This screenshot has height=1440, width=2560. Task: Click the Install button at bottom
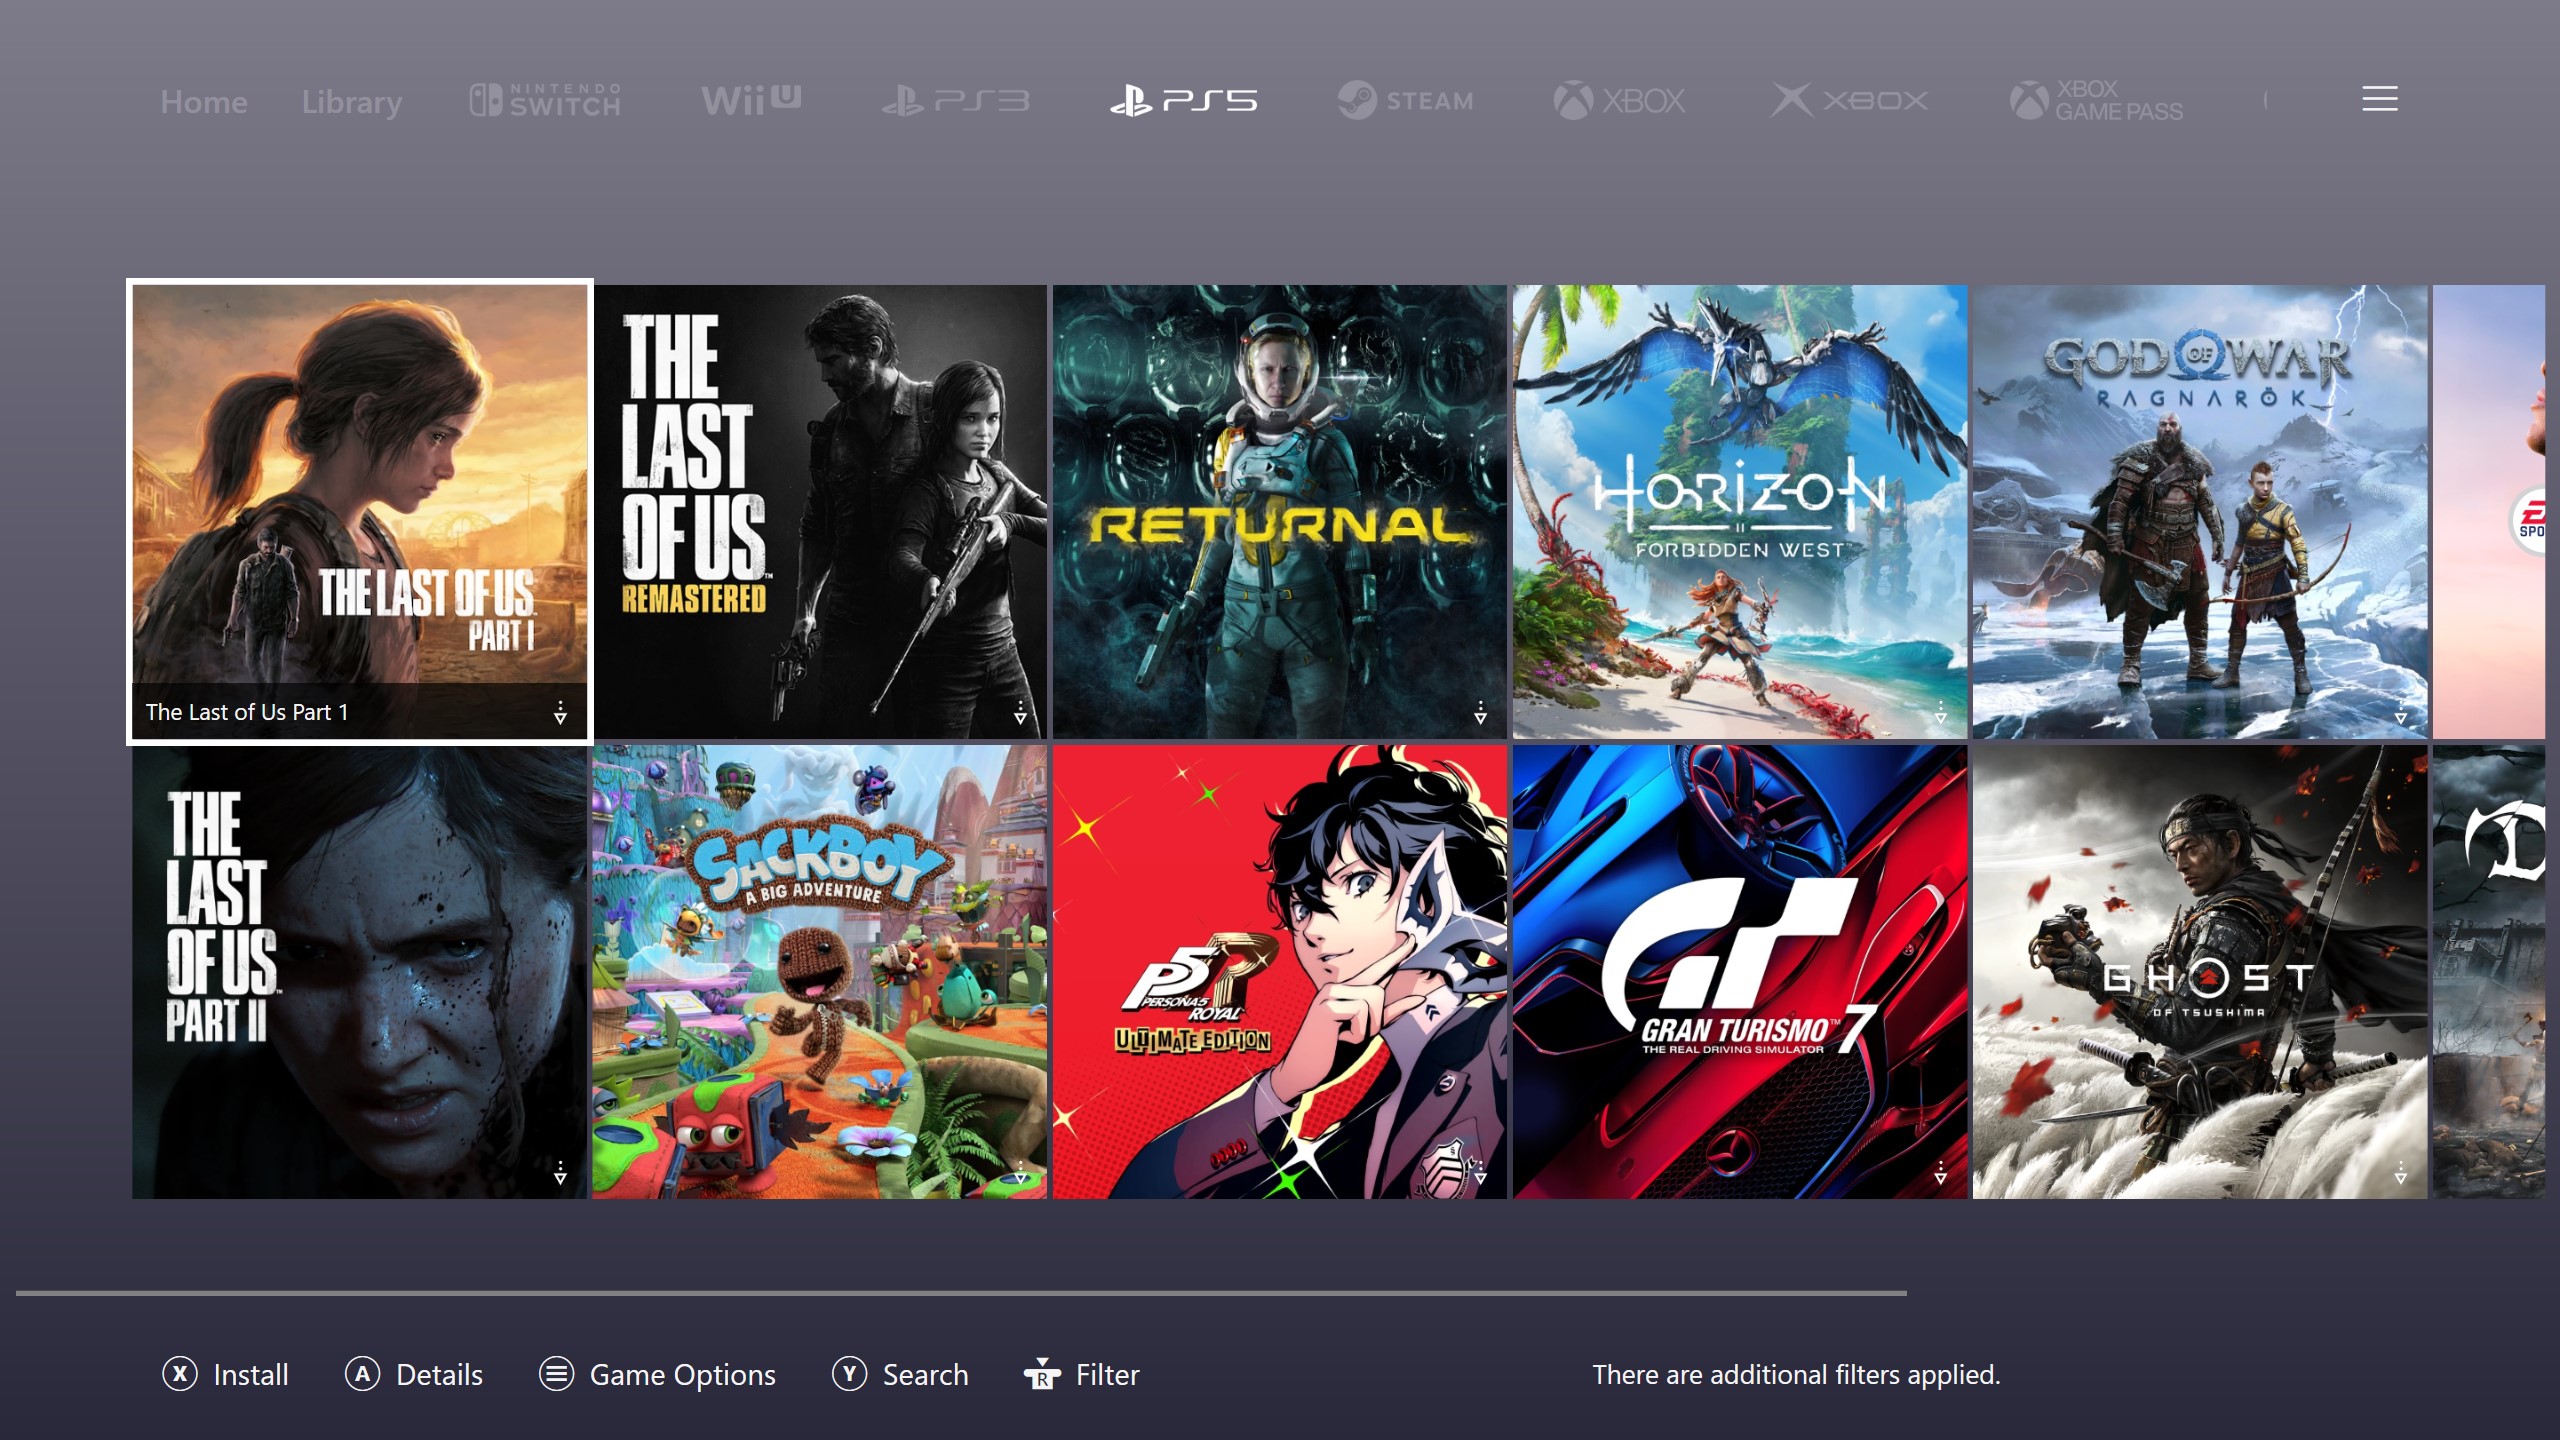[225, 1375]
